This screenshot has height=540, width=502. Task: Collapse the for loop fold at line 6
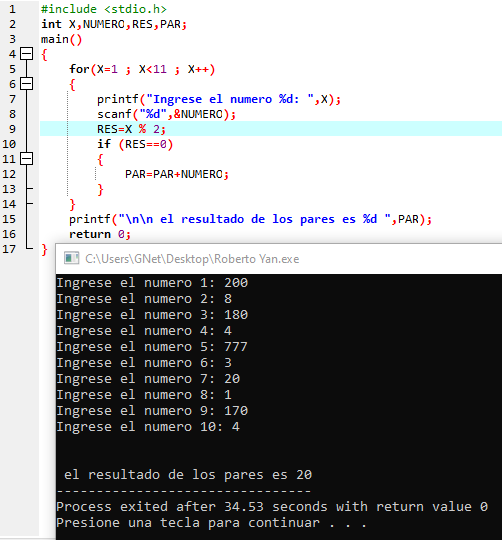(x=27, y=84)
